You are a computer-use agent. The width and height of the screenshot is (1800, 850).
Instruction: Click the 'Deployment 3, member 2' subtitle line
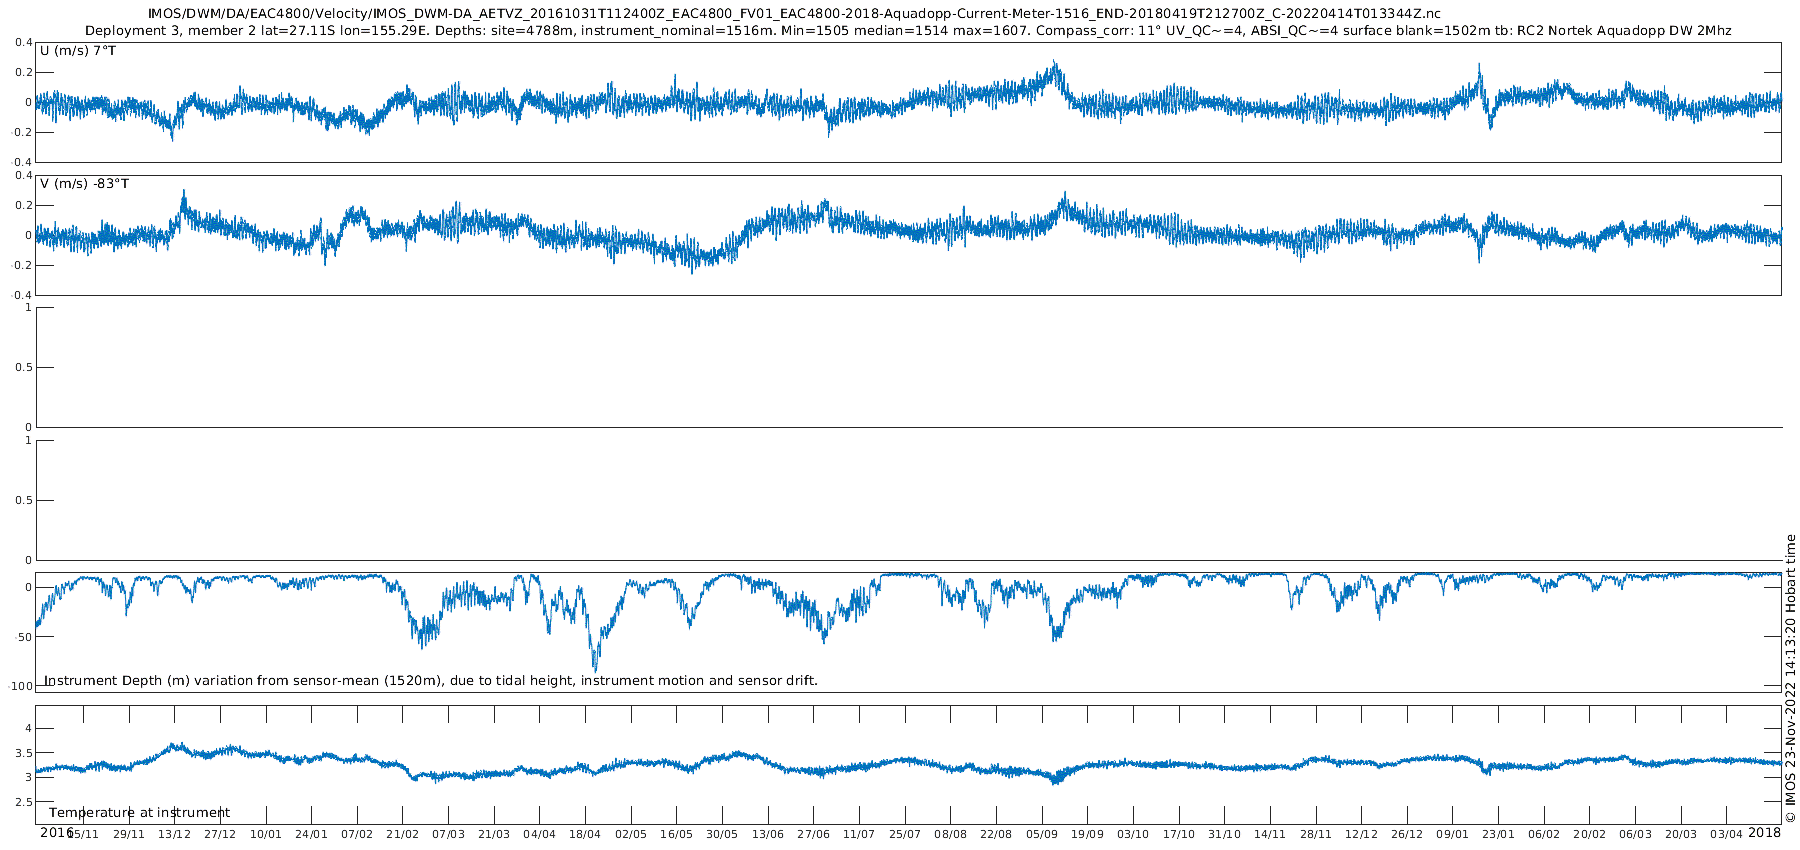908,31
